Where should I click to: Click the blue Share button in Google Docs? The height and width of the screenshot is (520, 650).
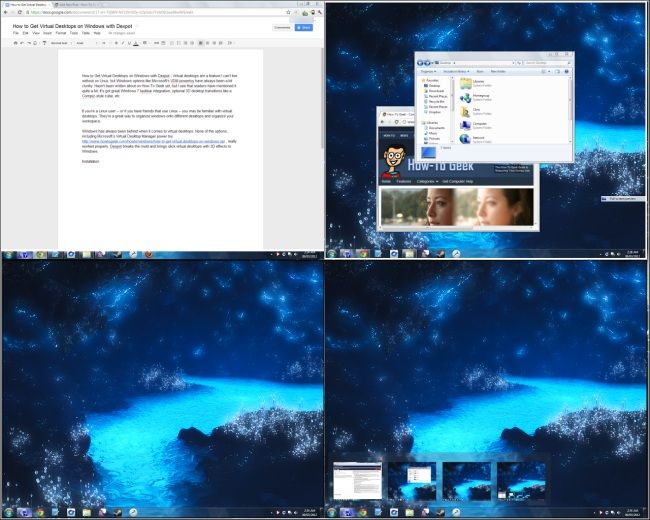[x=304, y=27]
